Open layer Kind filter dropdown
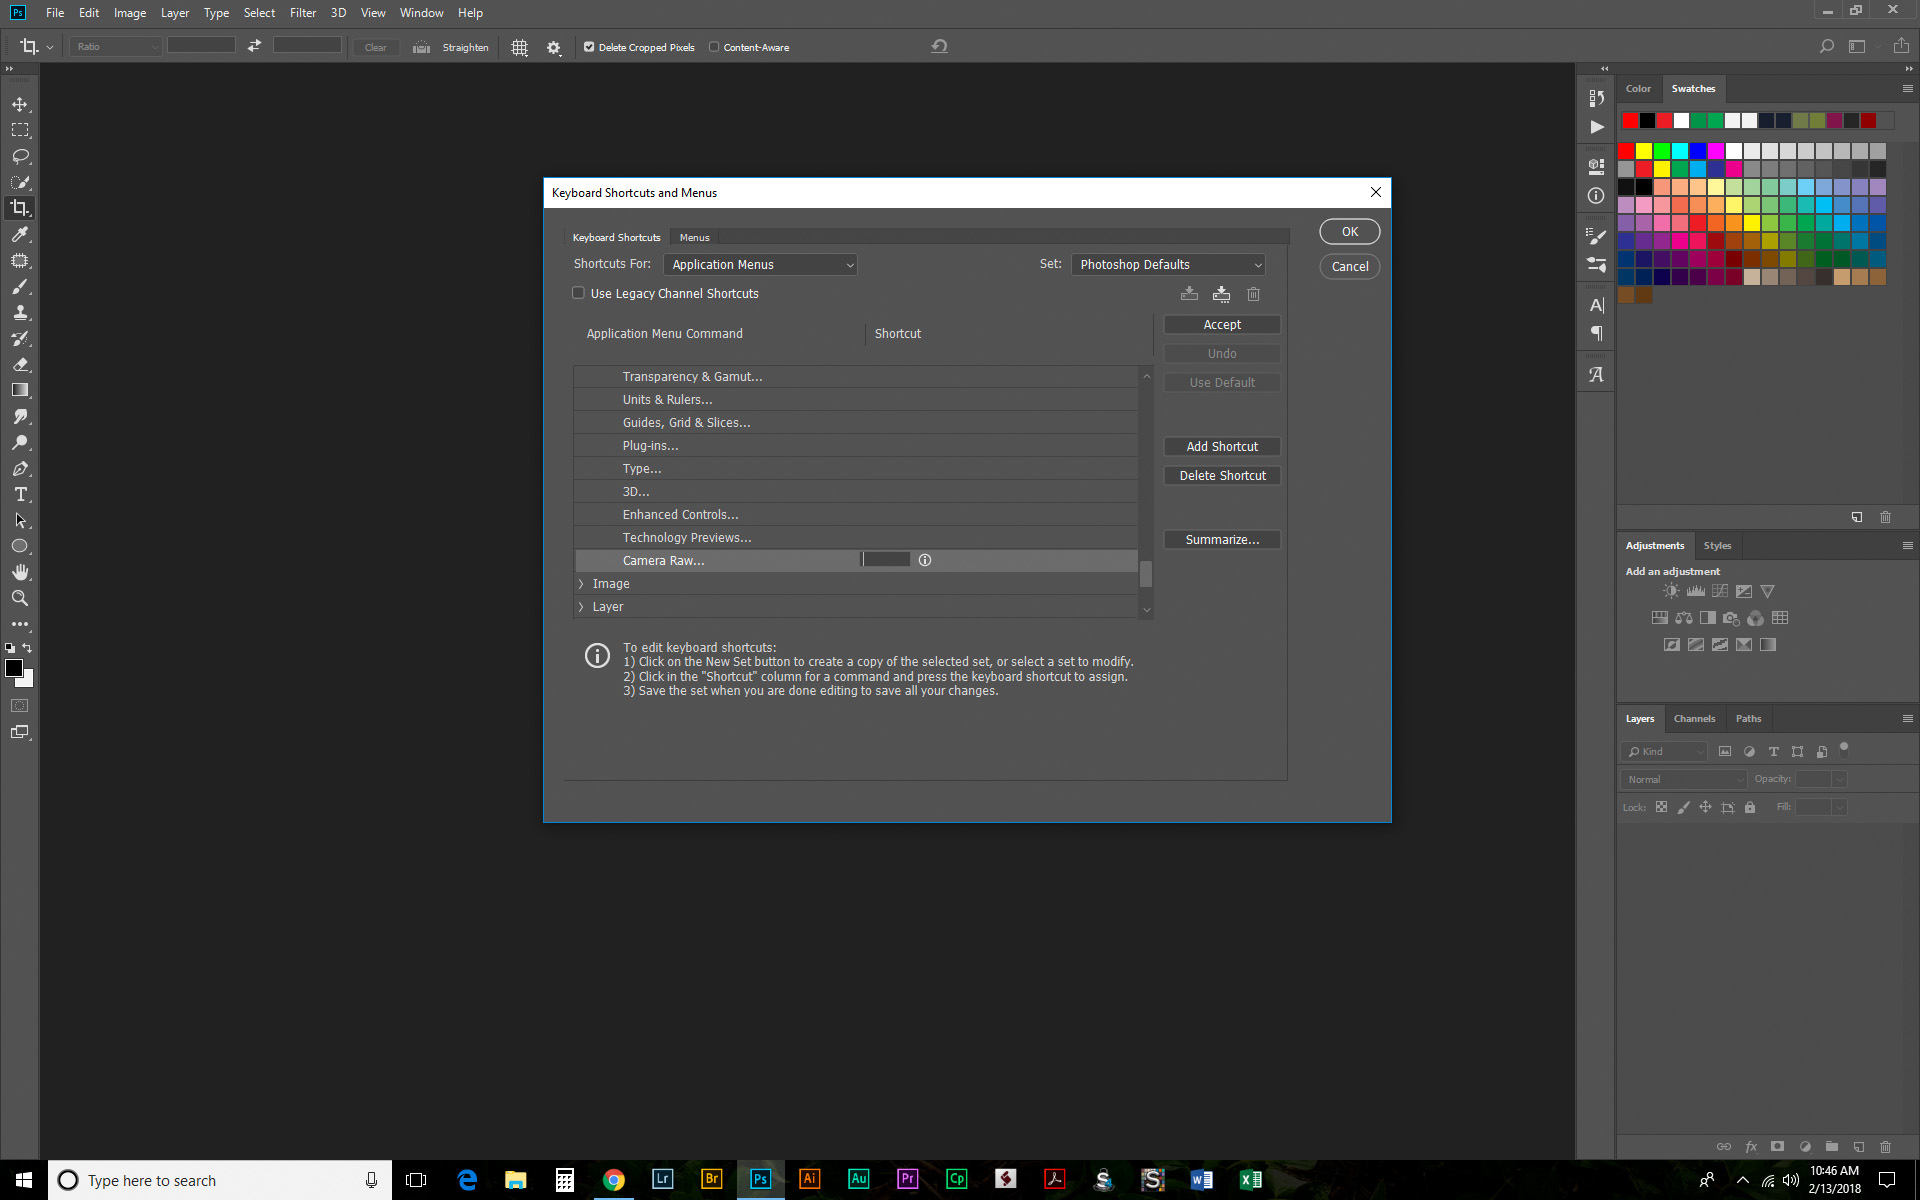 pyautogui.click(x=1665, y=751)
